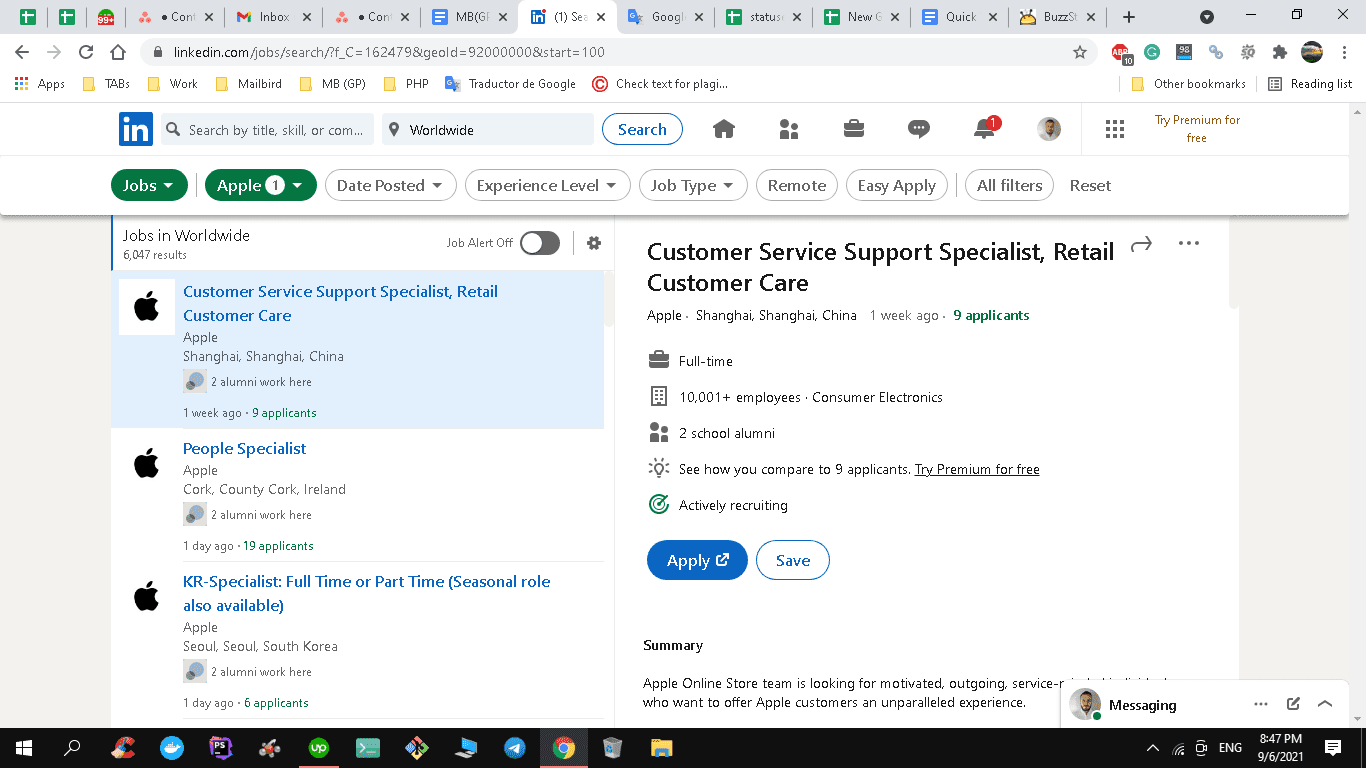Click the Grammarly extension icon
The height and width of the screenshot is (768, 1366).
coord(1152,52)
